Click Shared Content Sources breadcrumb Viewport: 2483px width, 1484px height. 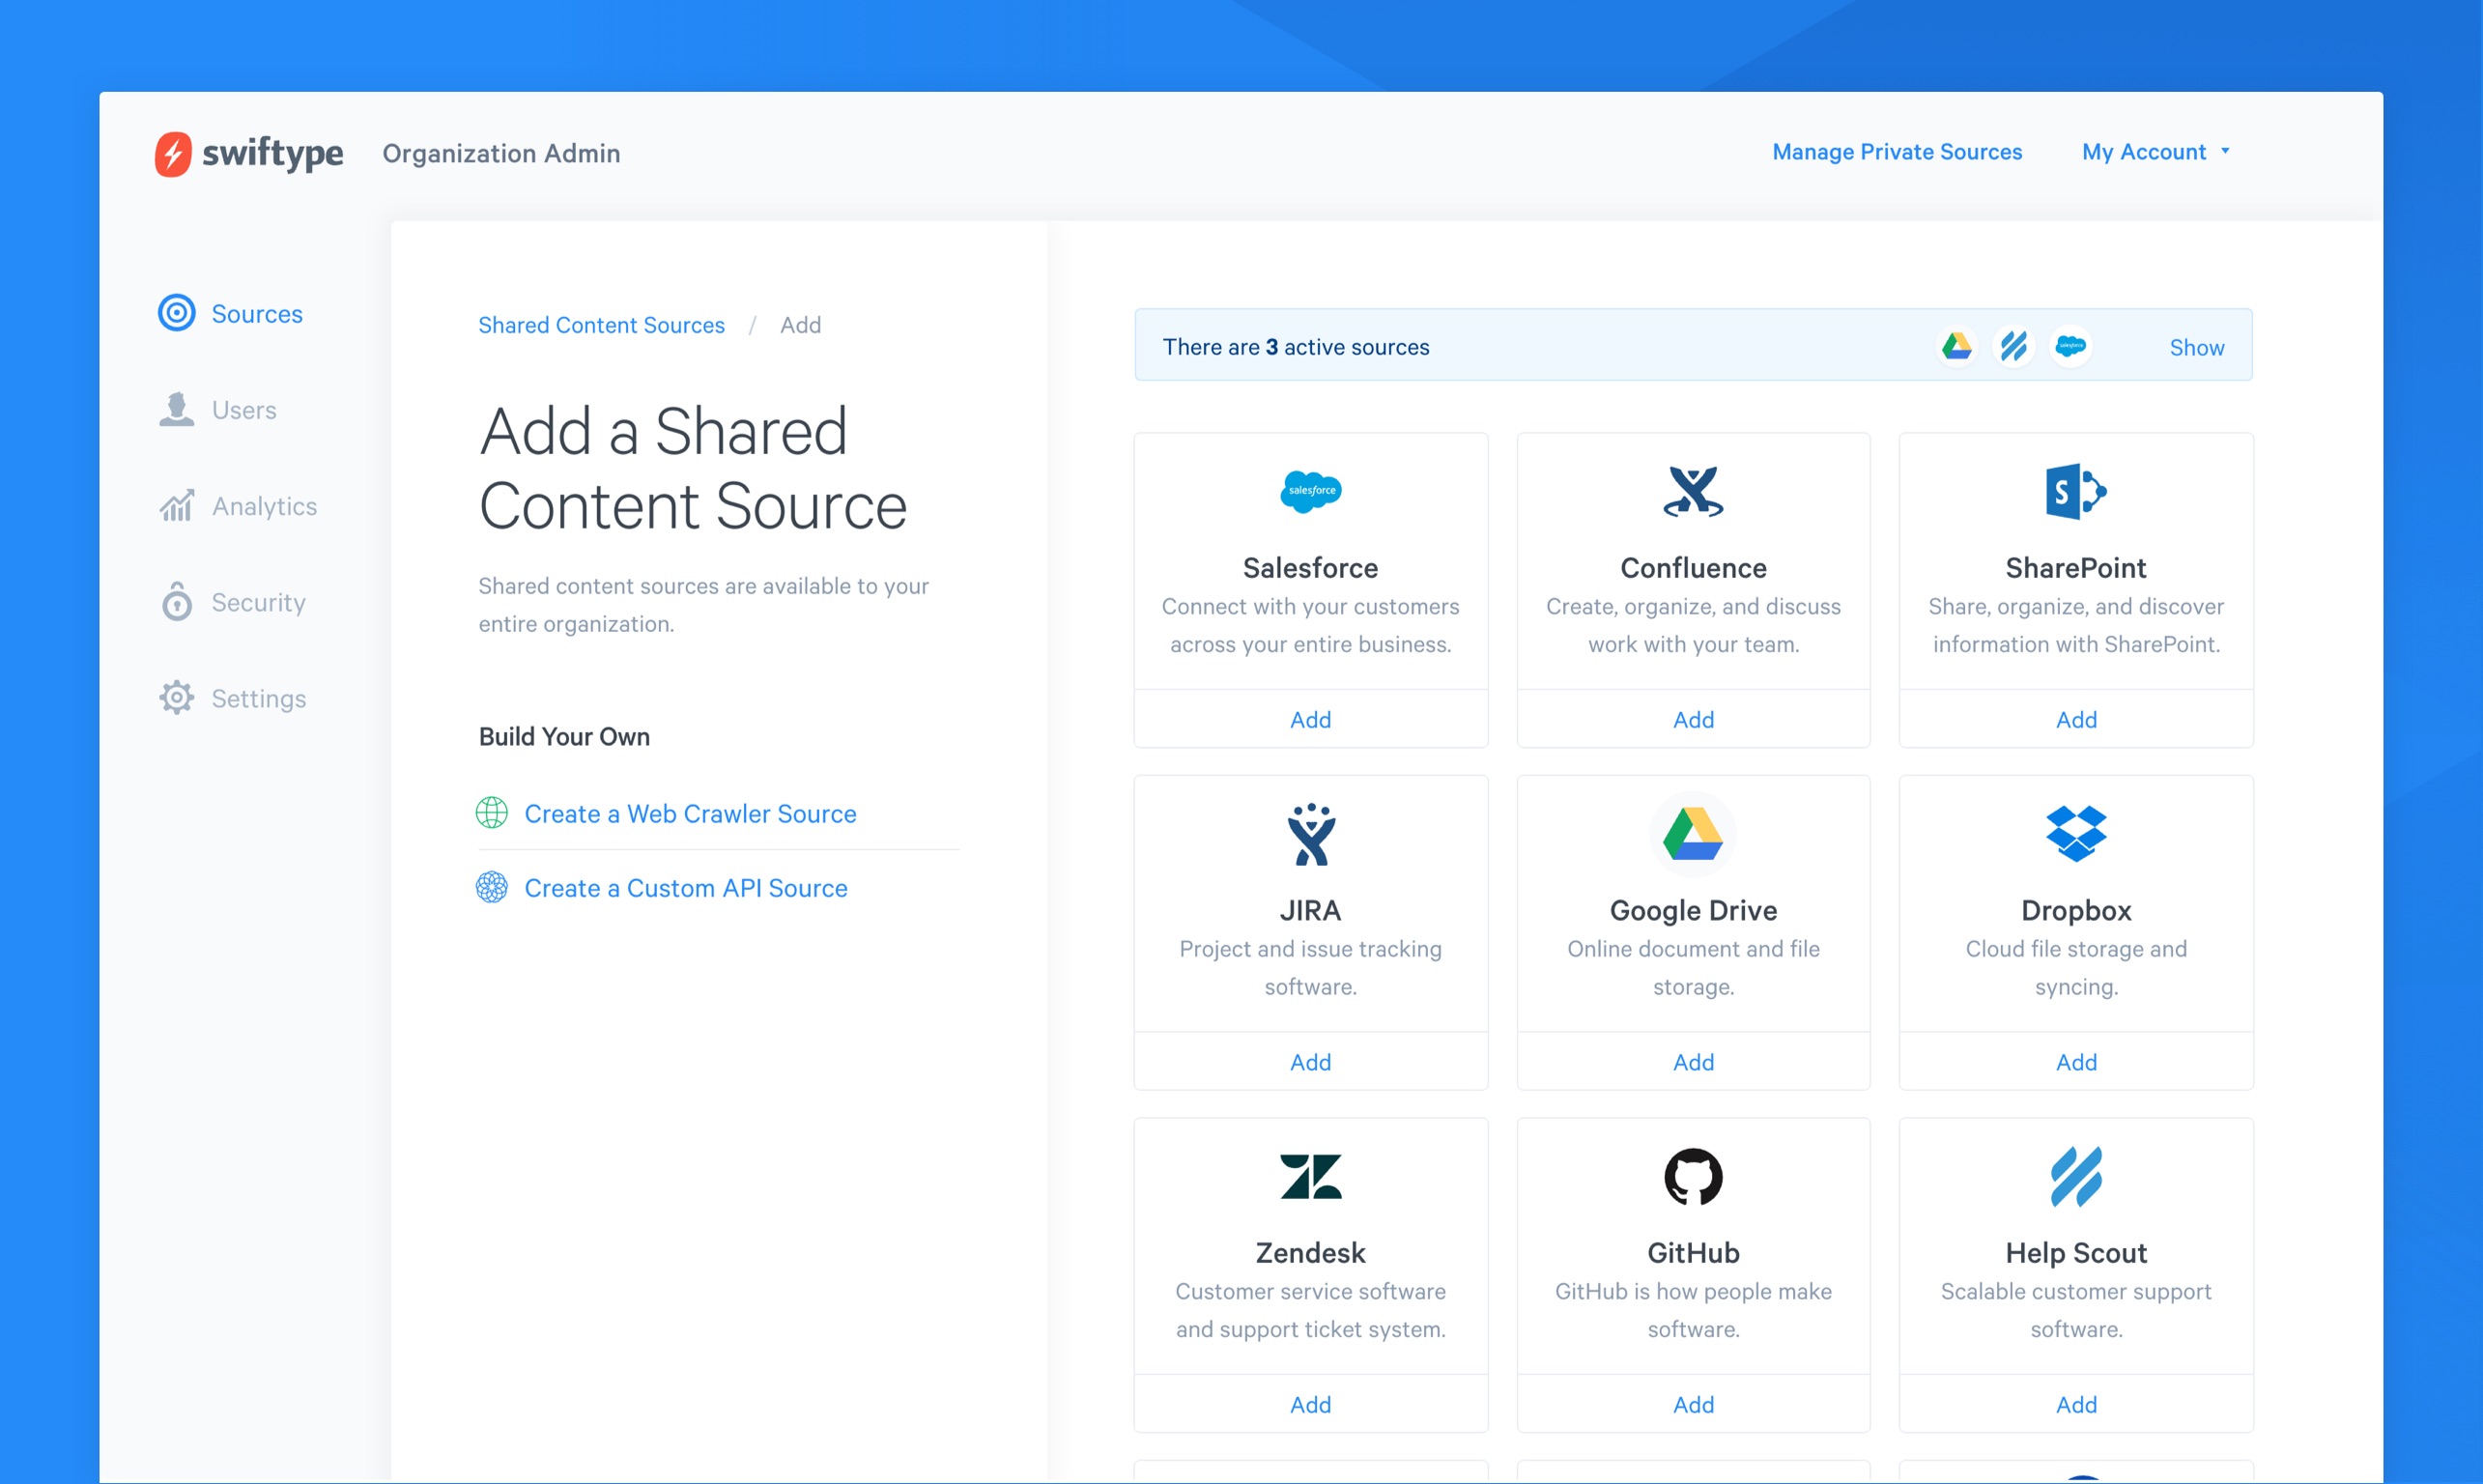point(601,325)
